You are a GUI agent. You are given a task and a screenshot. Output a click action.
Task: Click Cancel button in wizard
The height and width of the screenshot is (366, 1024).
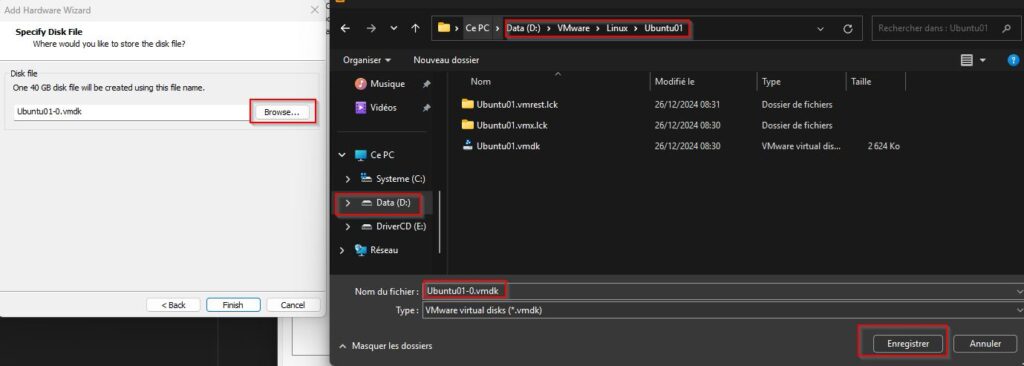[293, 305]
